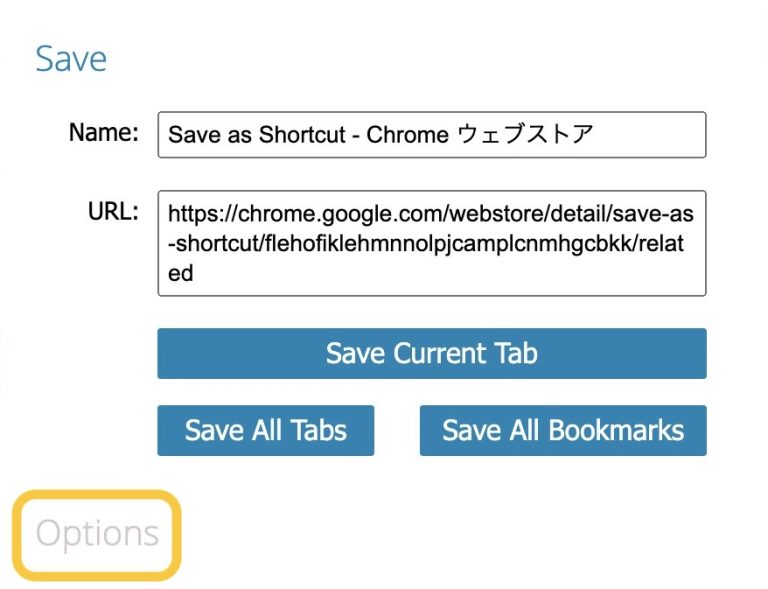768x589 pixels.
Task: Click the trailing "ed" on URL's last line
Action: point(181,273)
